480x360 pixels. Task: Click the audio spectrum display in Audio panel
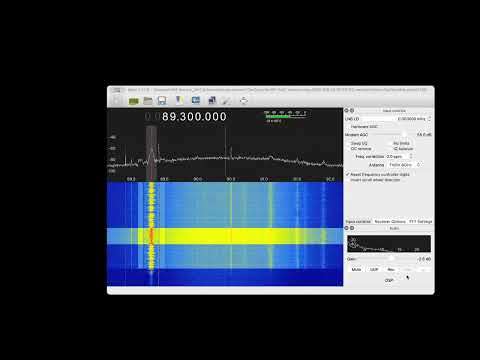[x=389, y=244]
